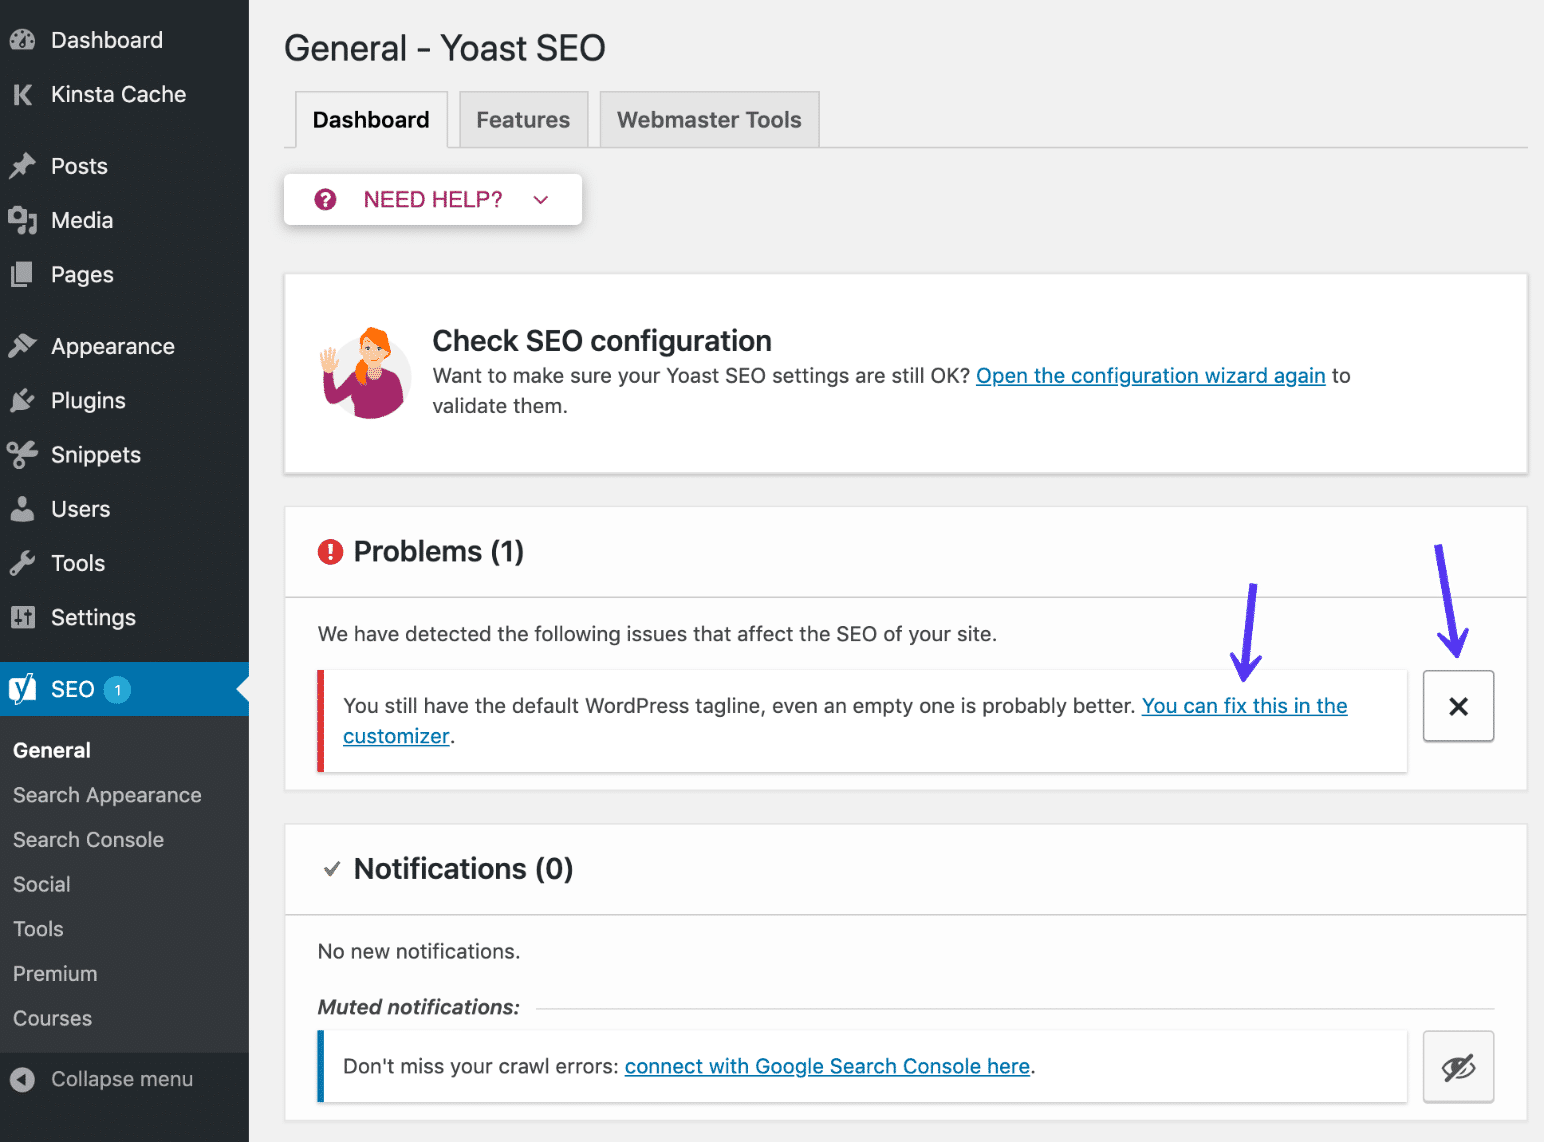Collapse the Notifications (0) section
The image size is (1544, 1142).
(462, 869)
